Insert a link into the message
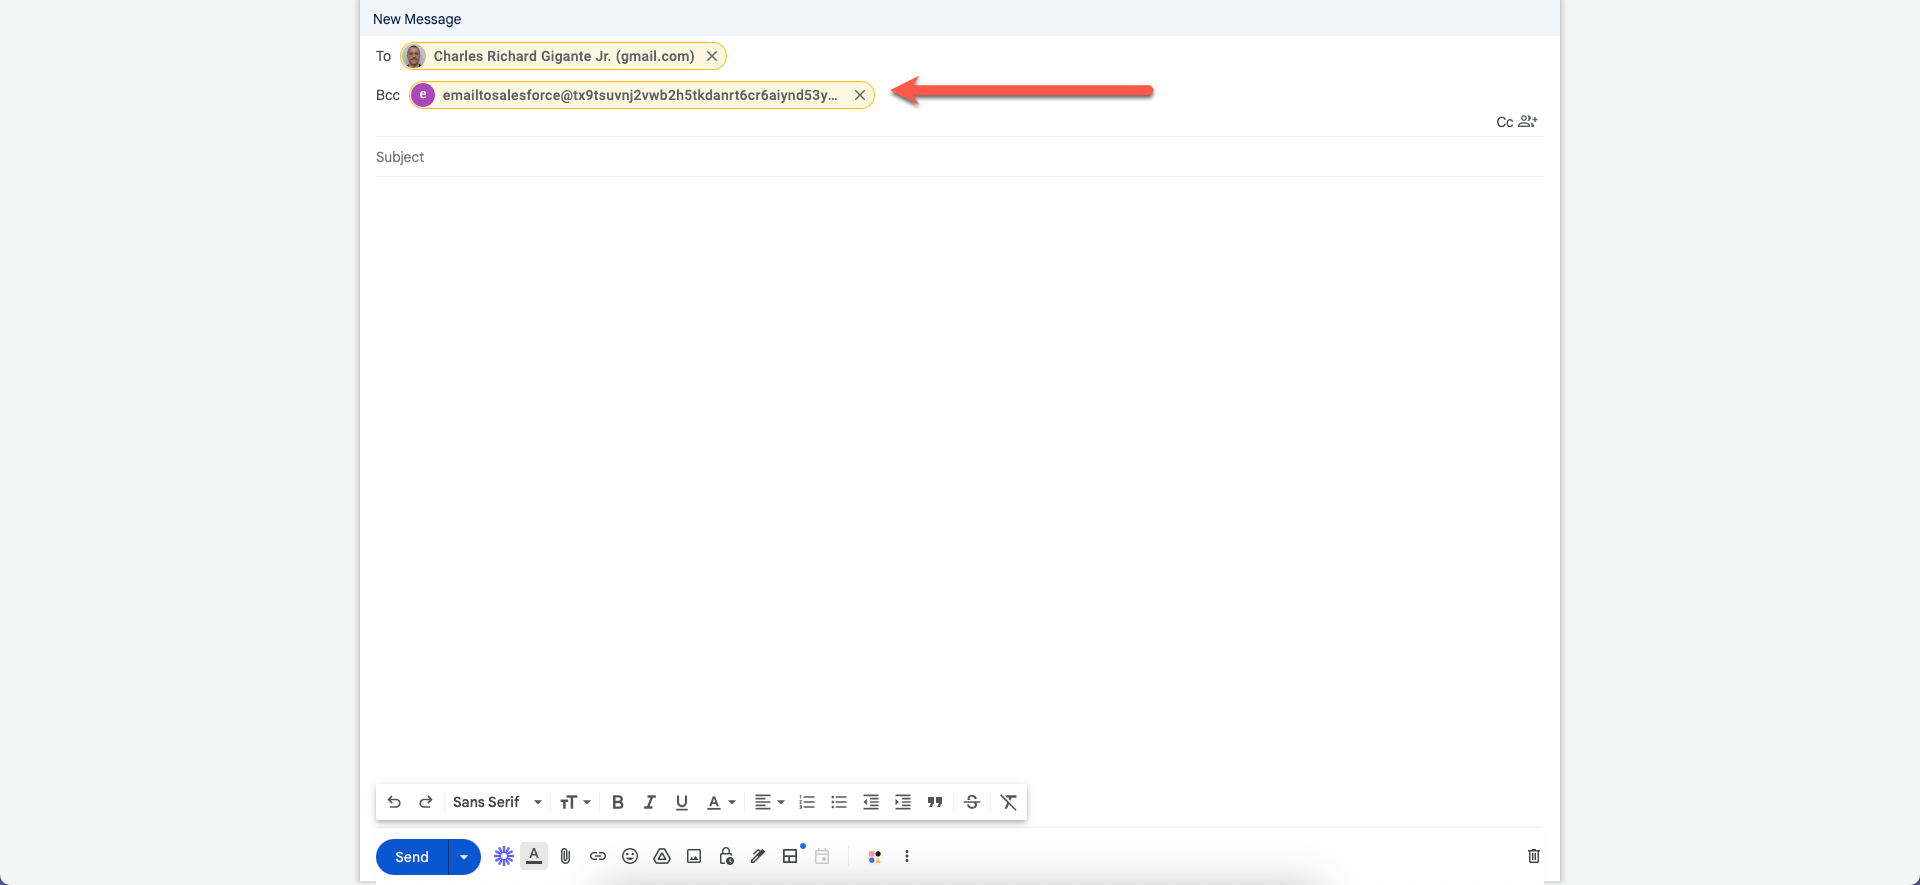This screenshot has width=1920, height=885. (598, 856)
